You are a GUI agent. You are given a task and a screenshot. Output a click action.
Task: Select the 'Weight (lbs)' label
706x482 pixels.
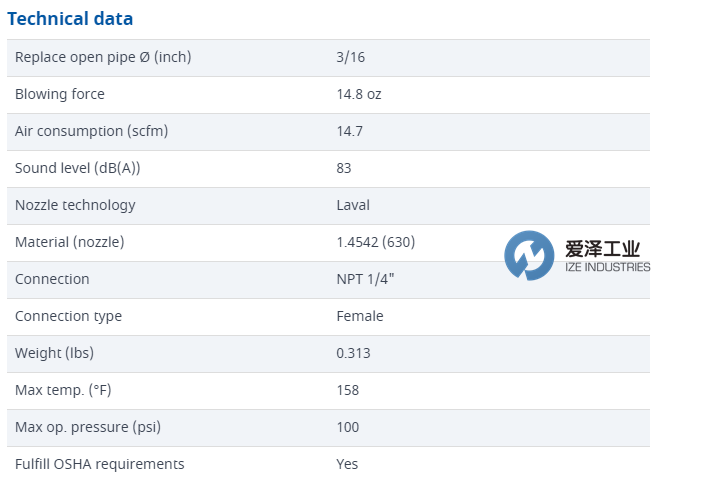coord(54,353)
